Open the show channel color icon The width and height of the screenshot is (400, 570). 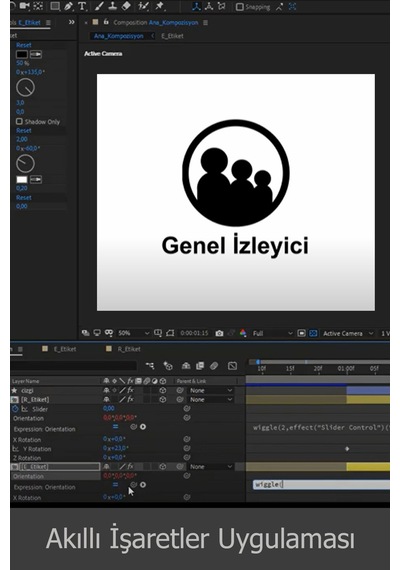point(243,333)
